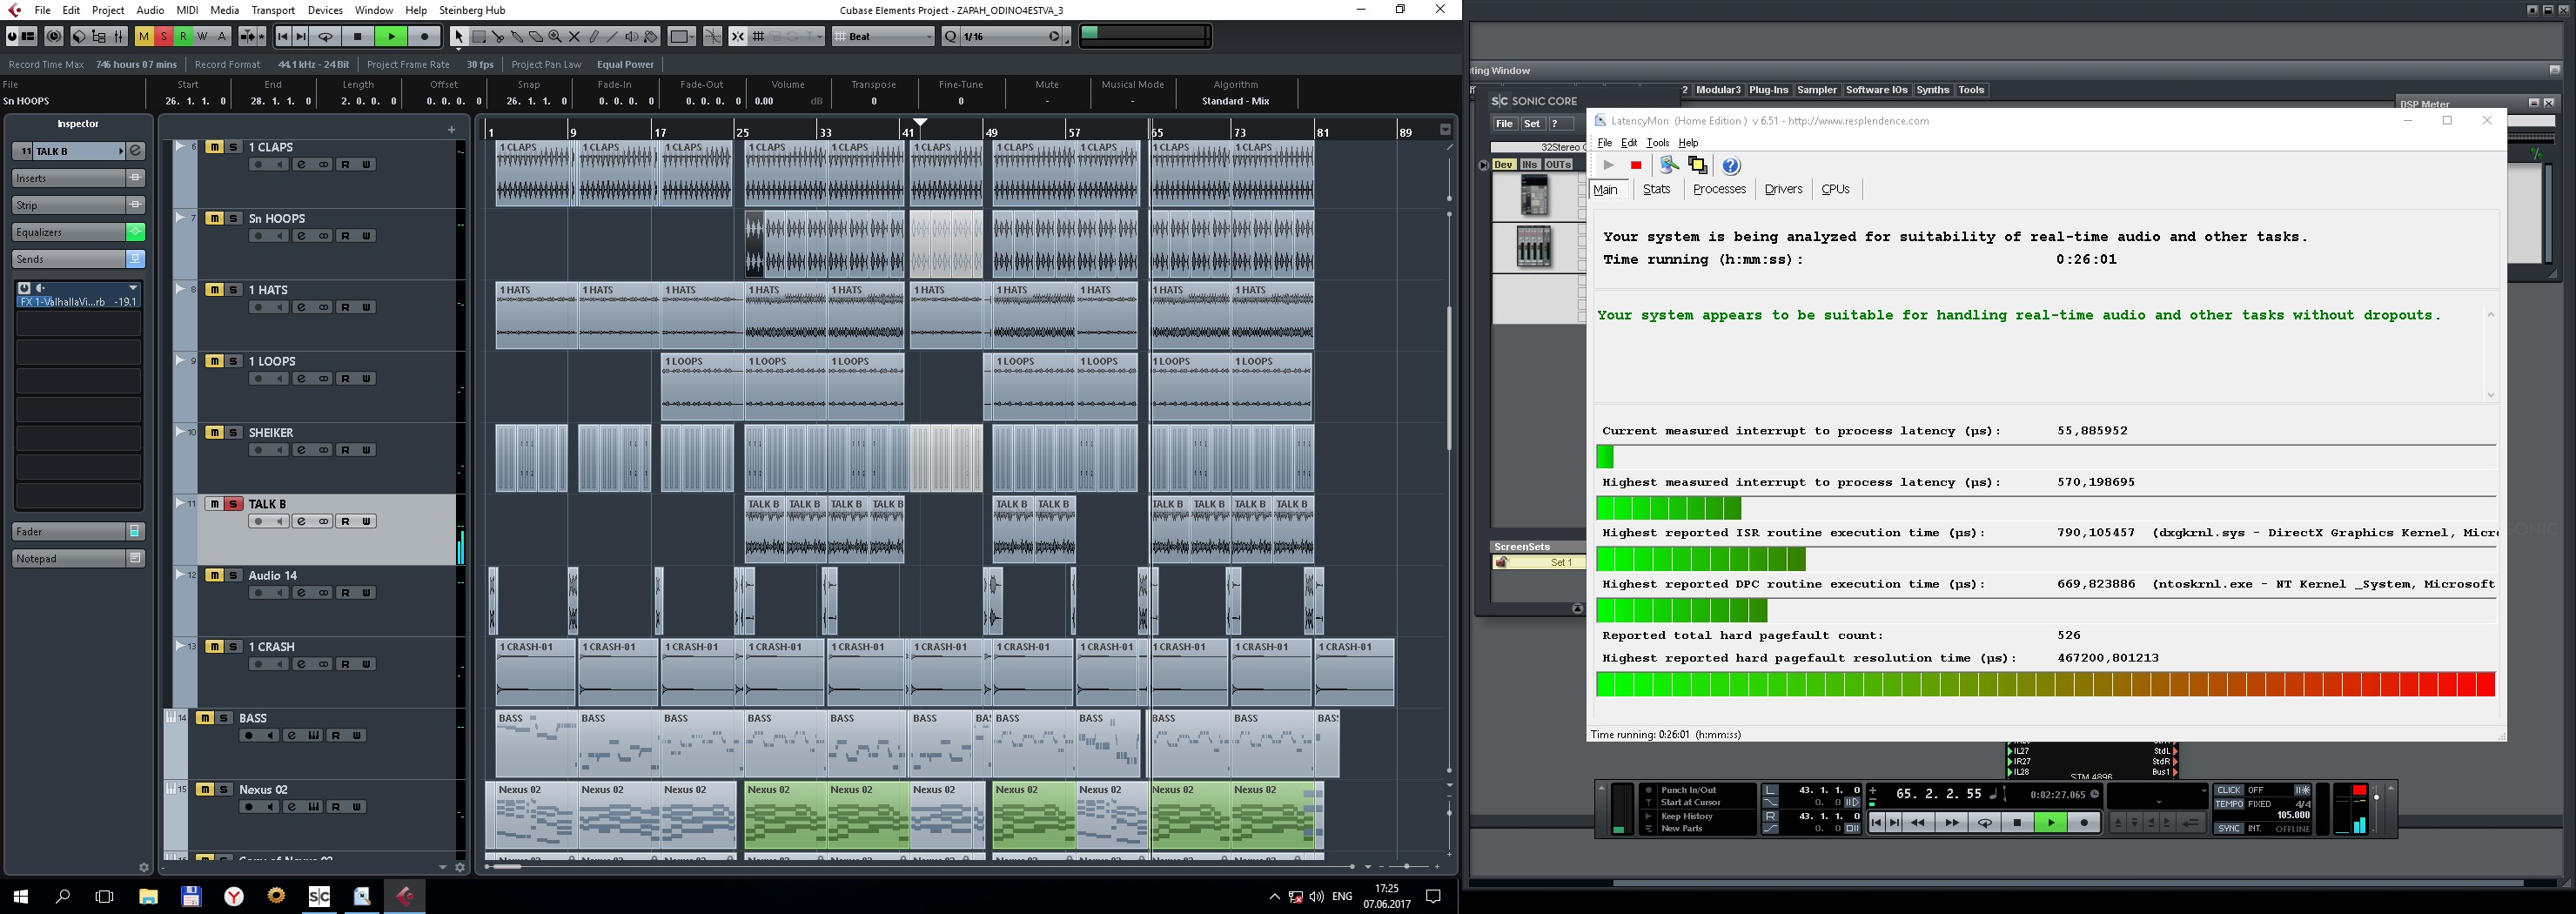The image size is (2576, 914).
Task: Click the Record button on transport panel
Action: (x=2084, y=823)
